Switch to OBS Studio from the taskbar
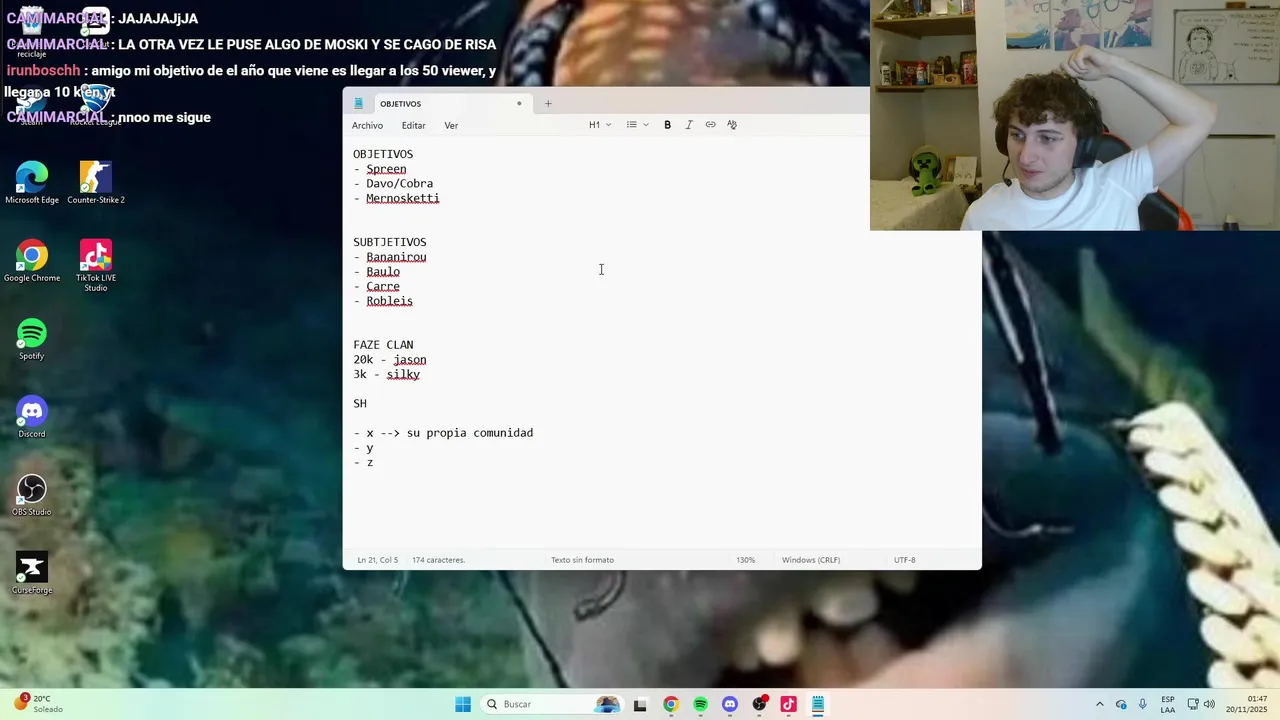This screenshot has width=1280, height=720. pyautogui.click(x=760, y=704)
